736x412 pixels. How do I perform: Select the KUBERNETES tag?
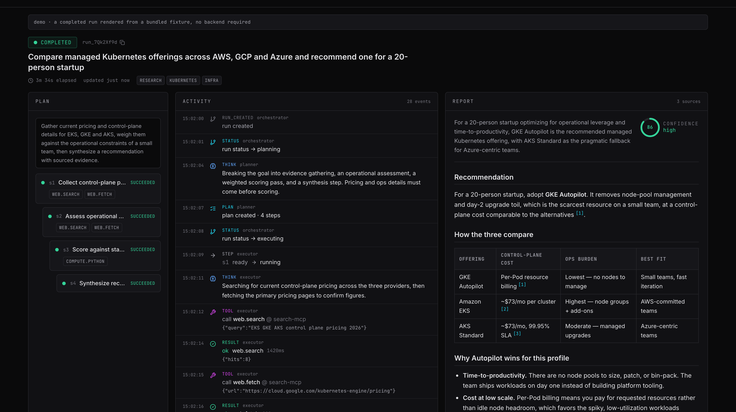(x=183, y=80)
